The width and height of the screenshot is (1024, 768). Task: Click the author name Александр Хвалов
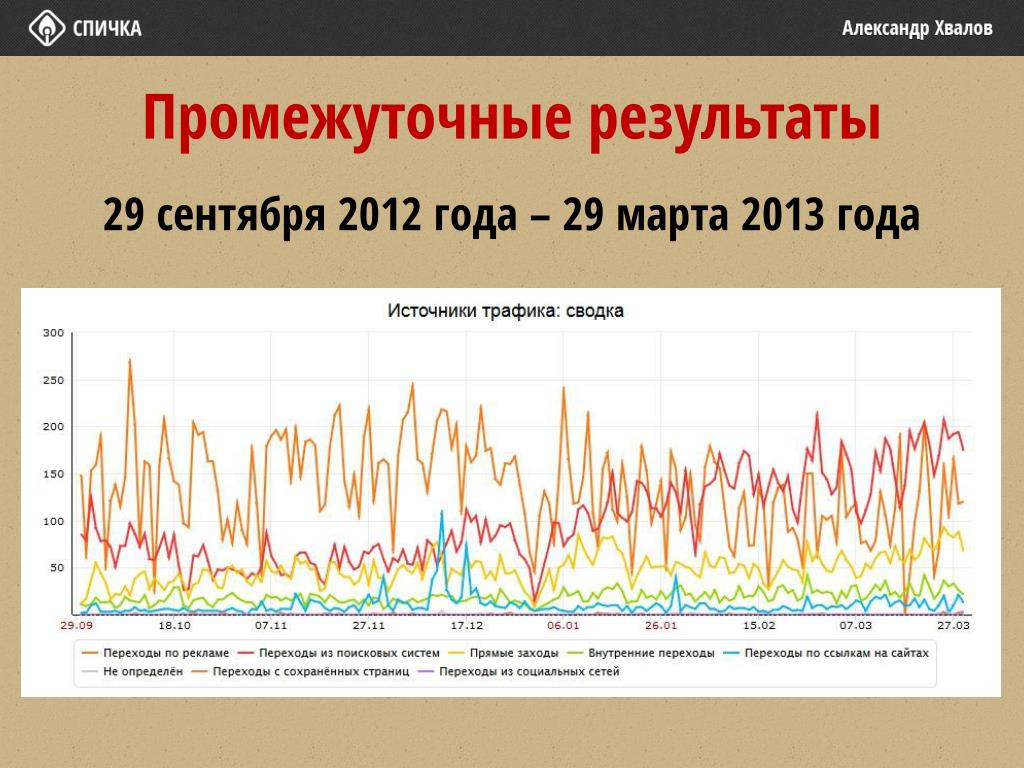tap(917, 29)
